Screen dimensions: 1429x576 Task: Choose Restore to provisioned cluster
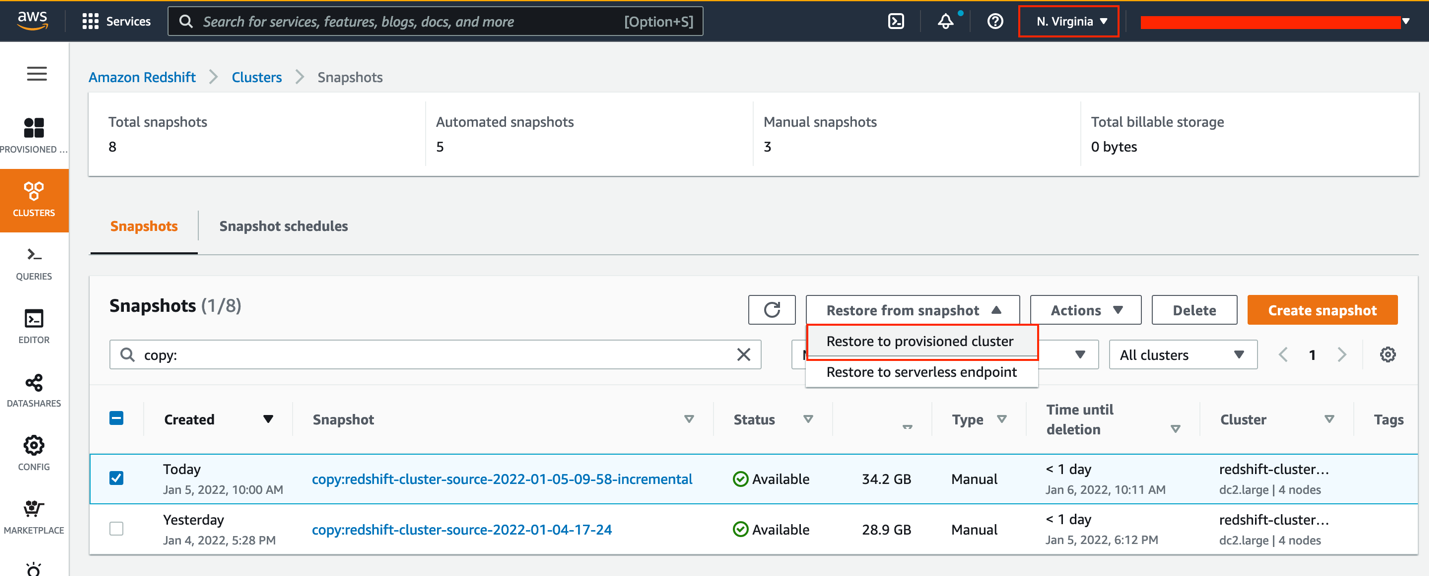click(x=920, y=341)
